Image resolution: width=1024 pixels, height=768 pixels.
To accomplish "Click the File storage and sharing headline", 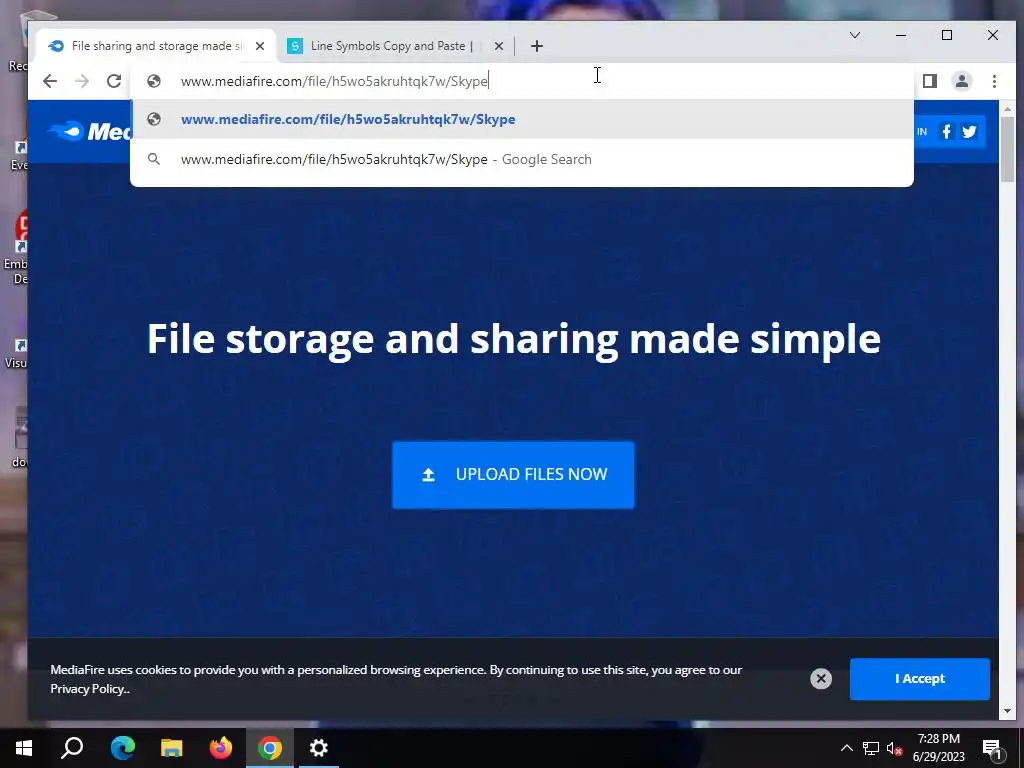I will pyautogui.click(x=513, y=339).
